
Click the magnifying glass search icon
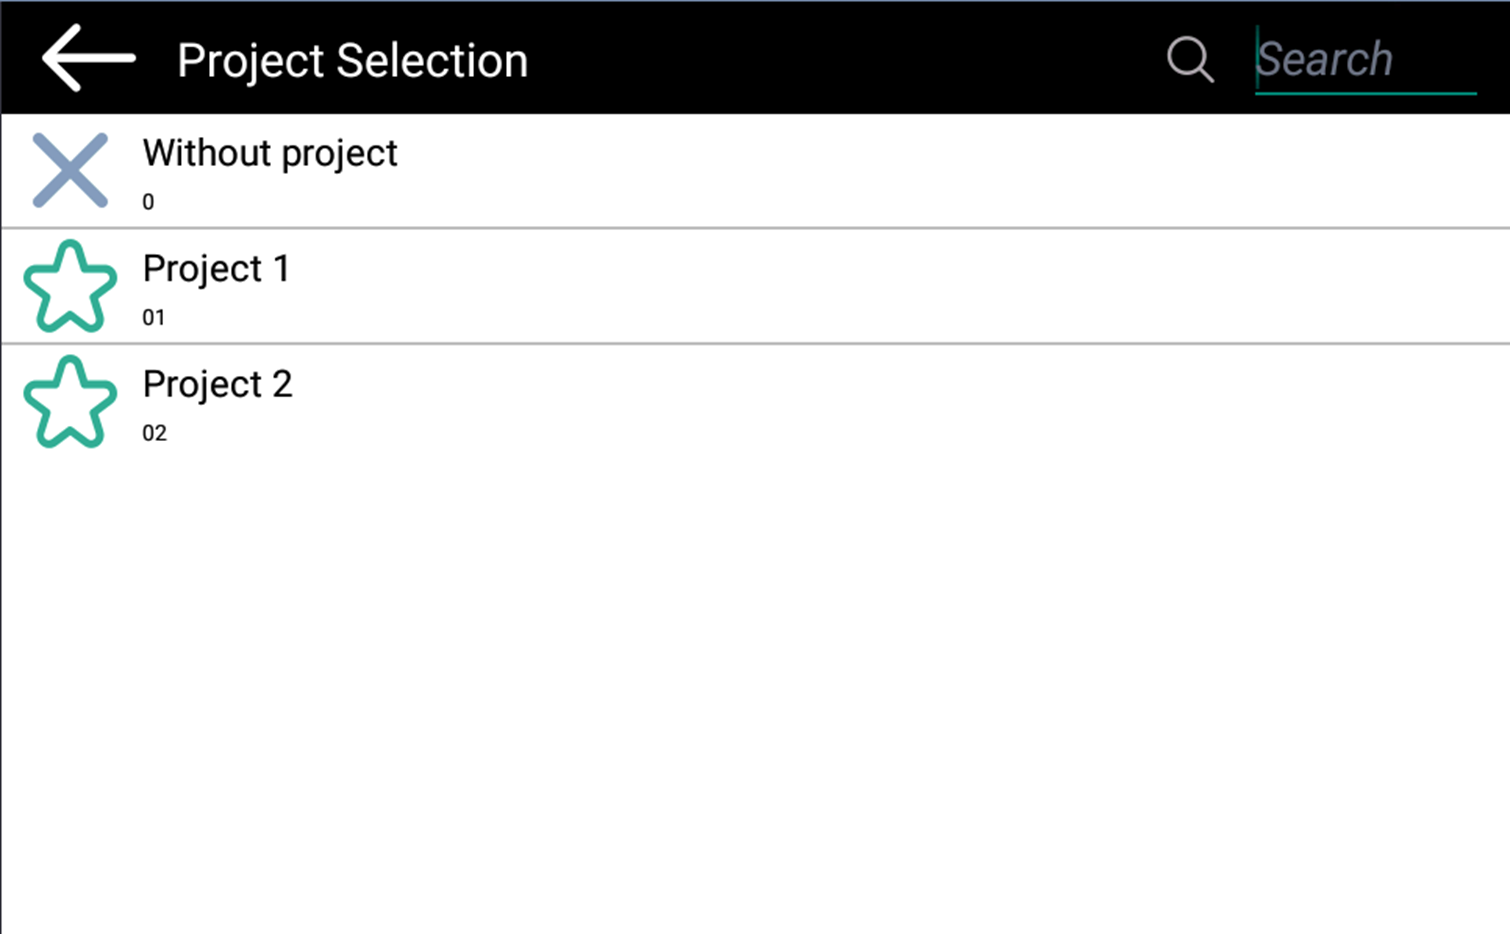pos(1190,59)
